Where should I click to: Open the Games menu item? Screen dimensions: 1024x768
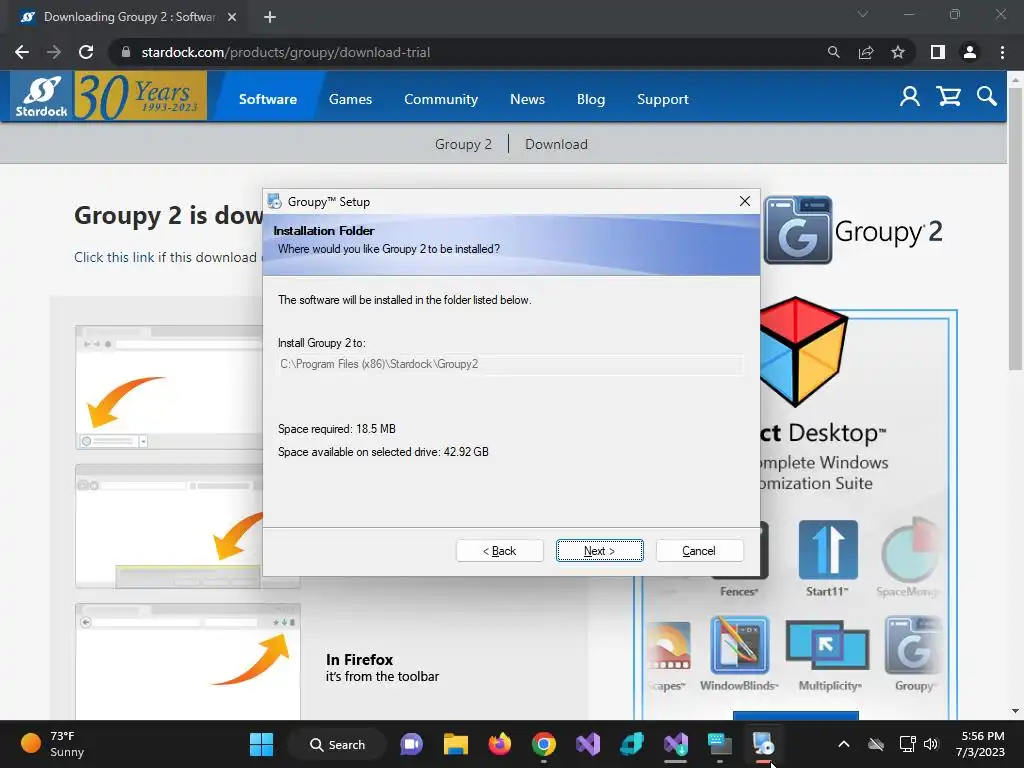tap(351, 99)
